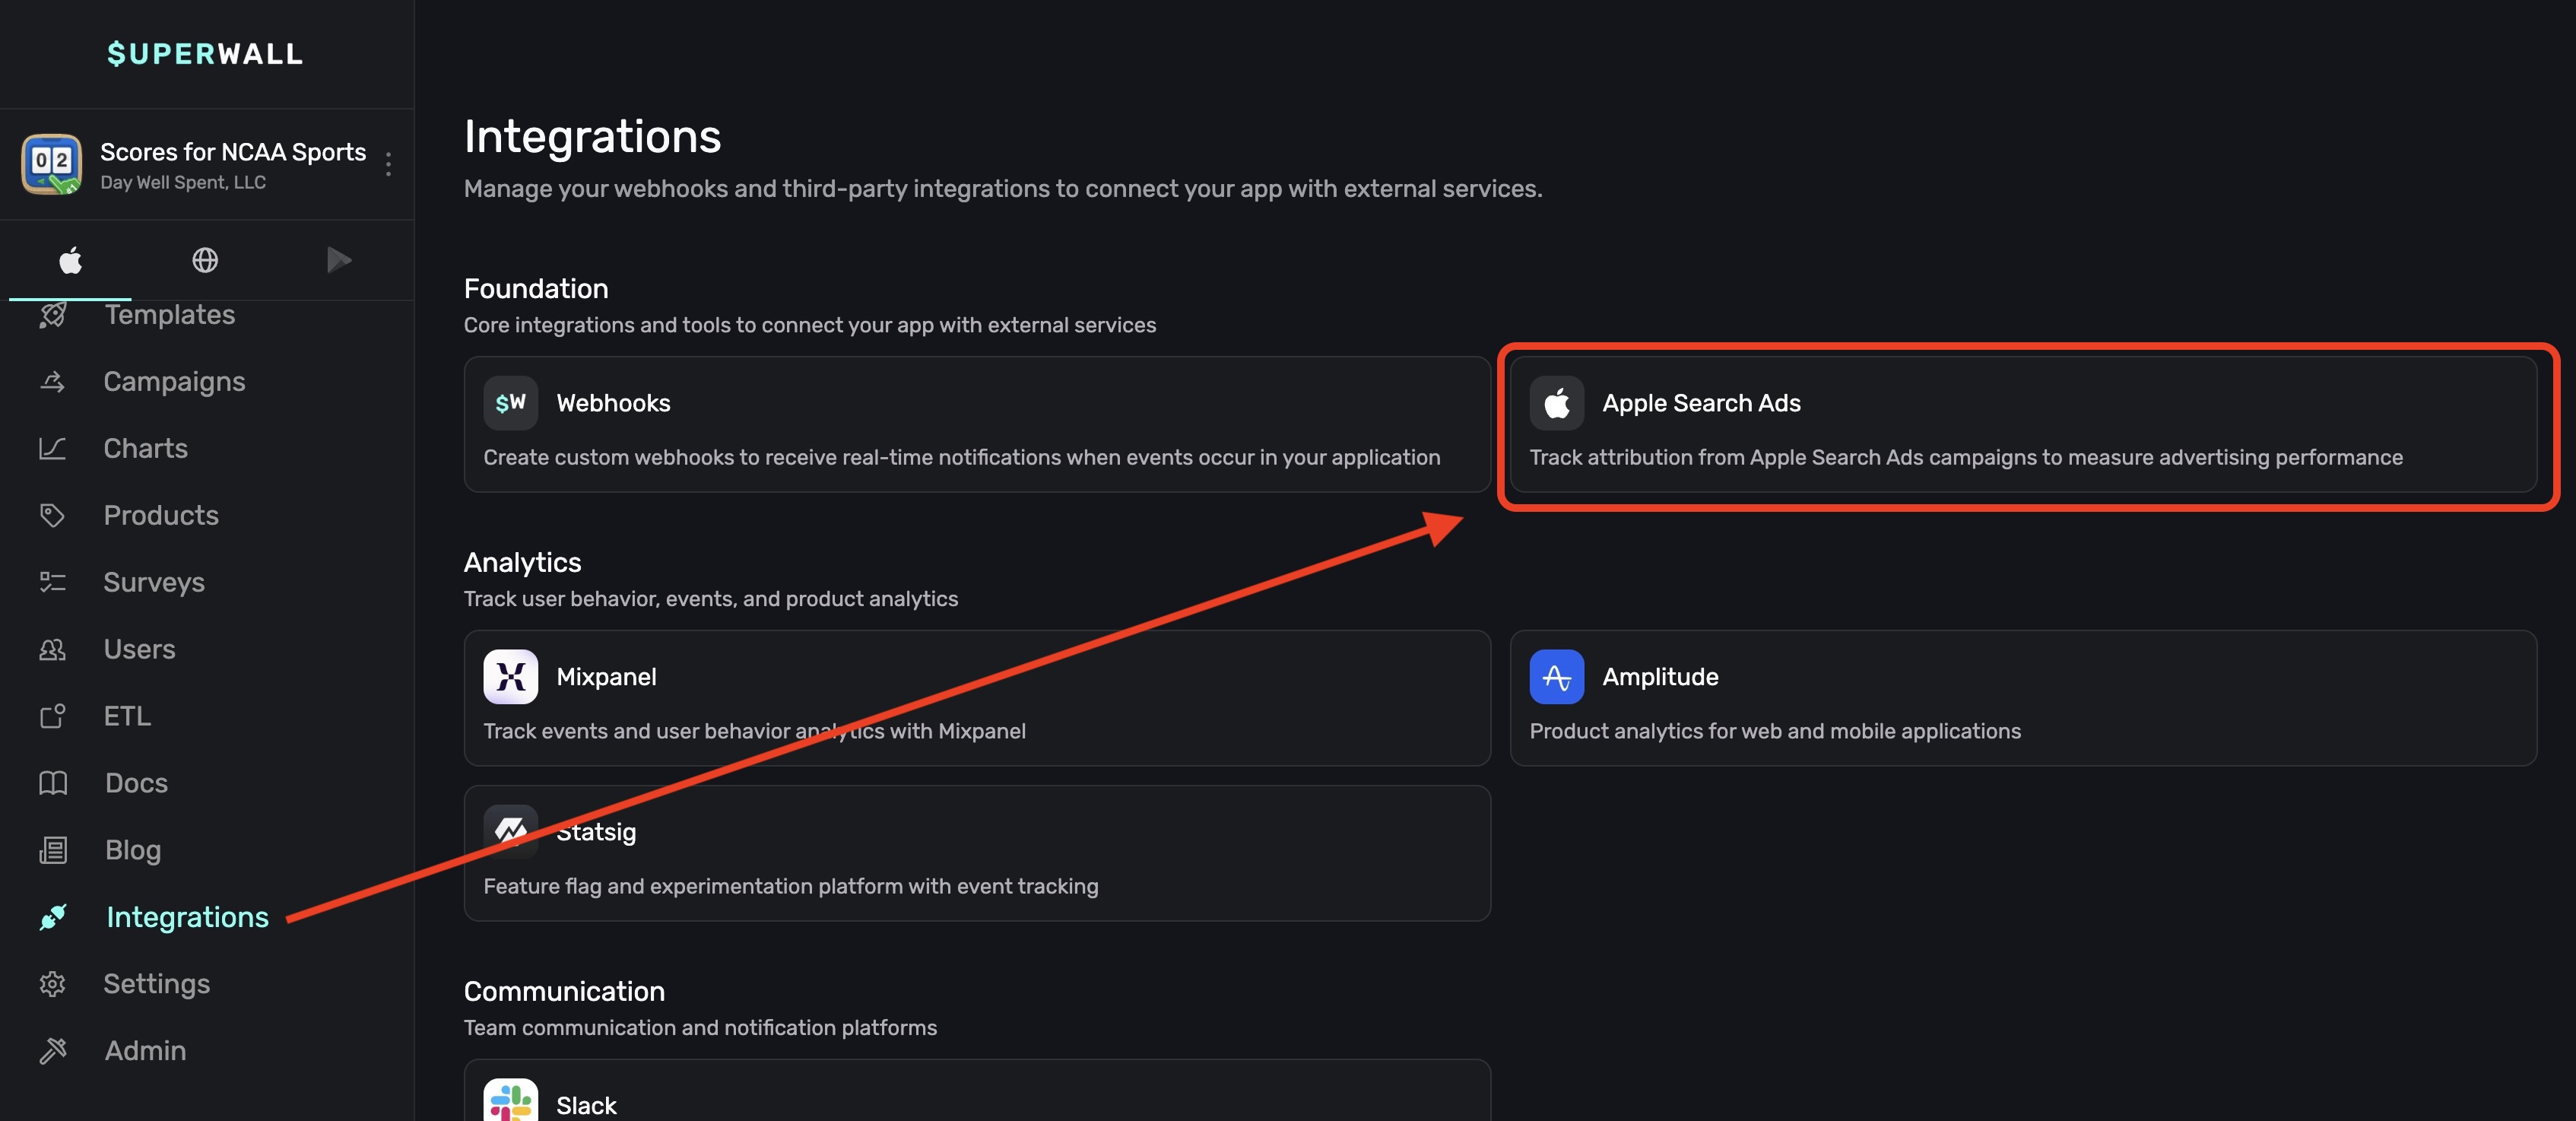The height and width of the screenshot is (1121, 2576).
Task: Select the Google Play platform tab
Action: [x=339, y=261]
